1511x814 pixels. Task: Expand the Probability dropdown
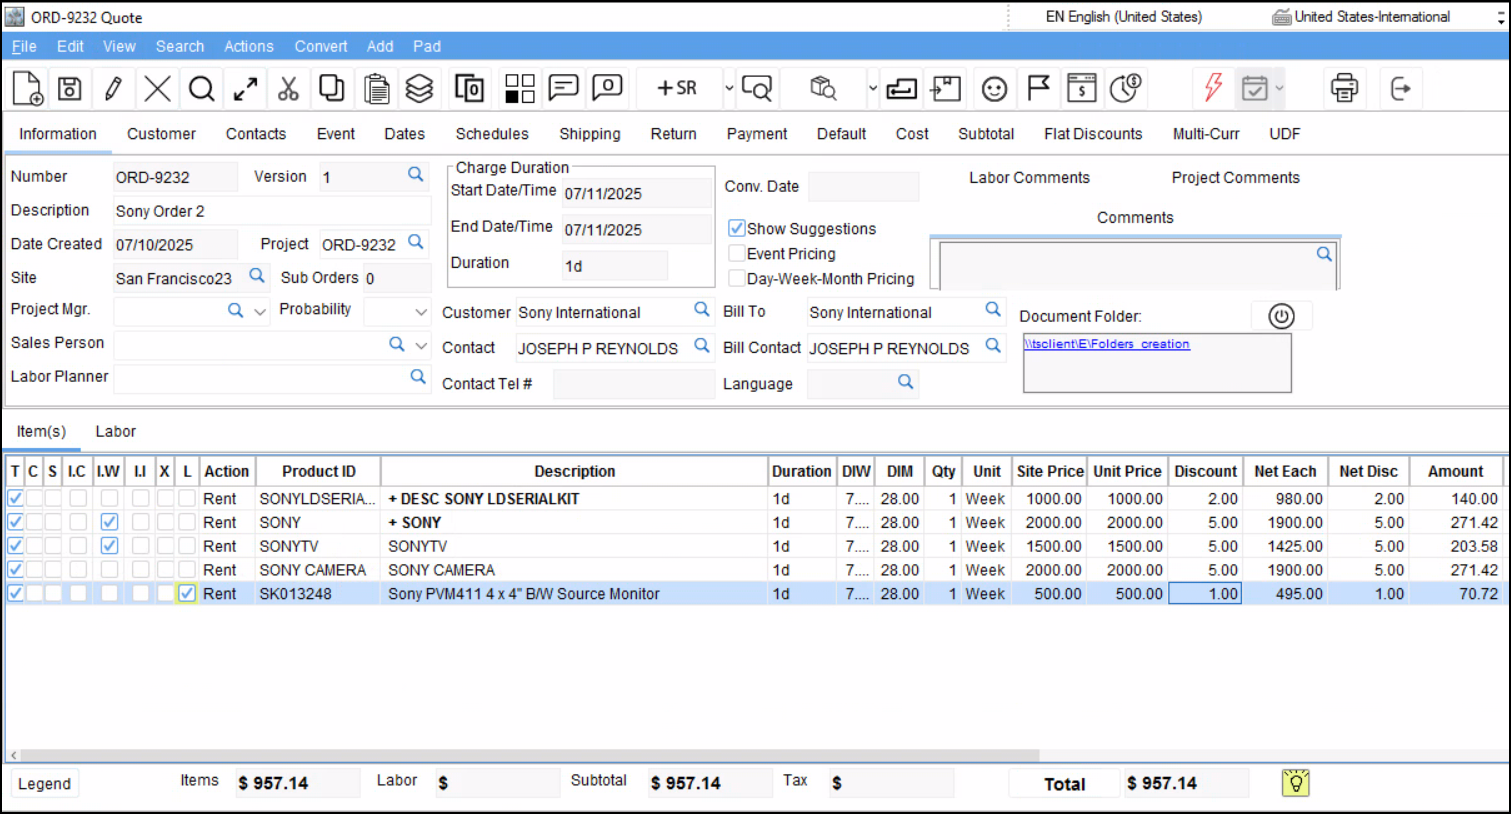pyautogui.click(x=421, y=312)
